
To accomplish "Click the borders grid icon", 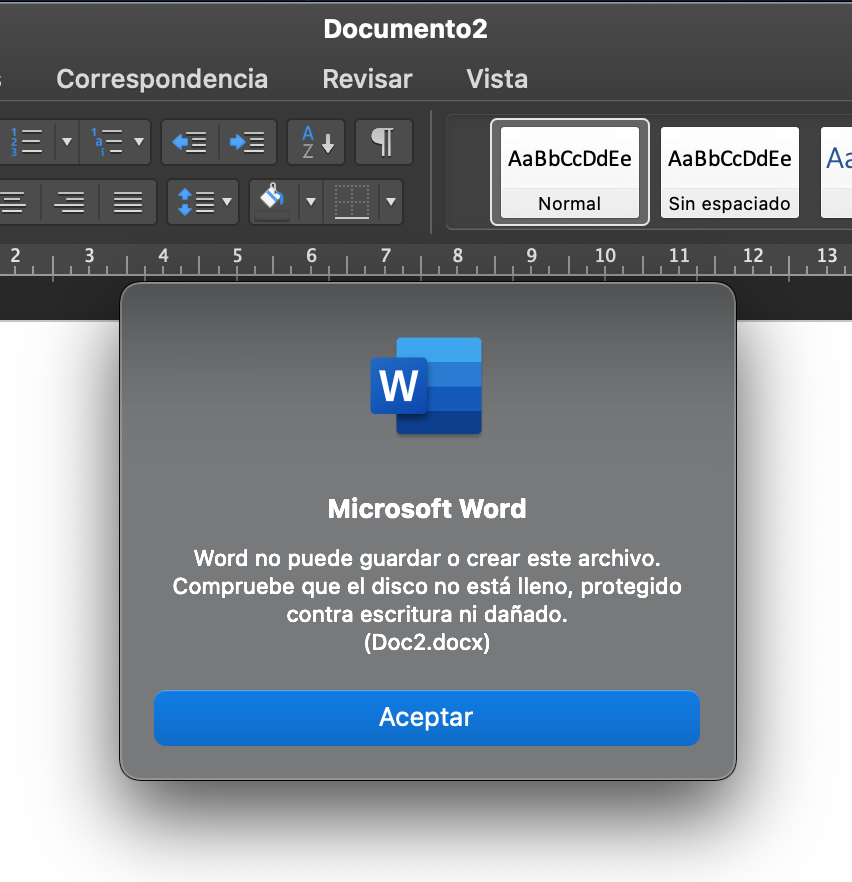I will (352, 202).
